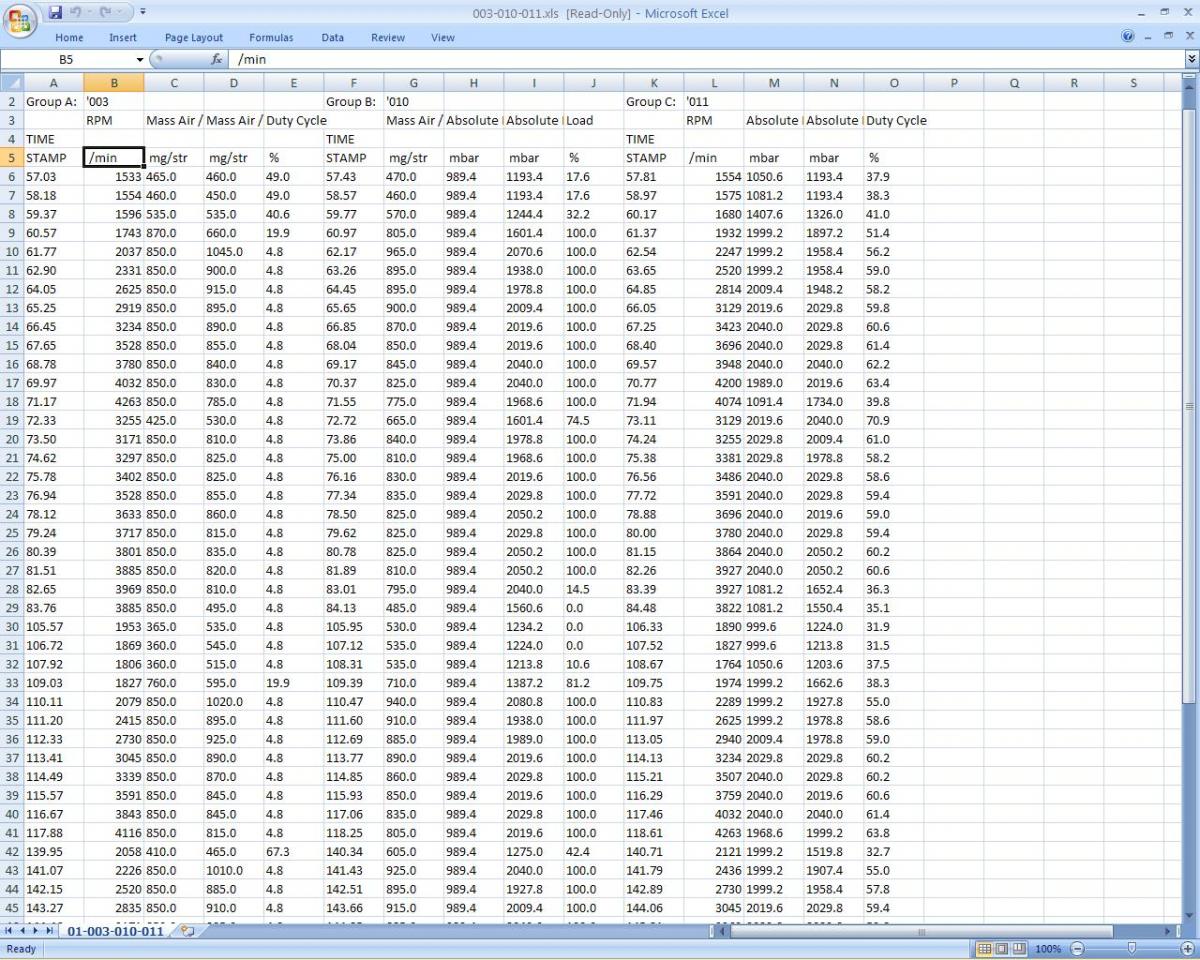Select the RPM header cell in column B

click(x=113, y=121)
